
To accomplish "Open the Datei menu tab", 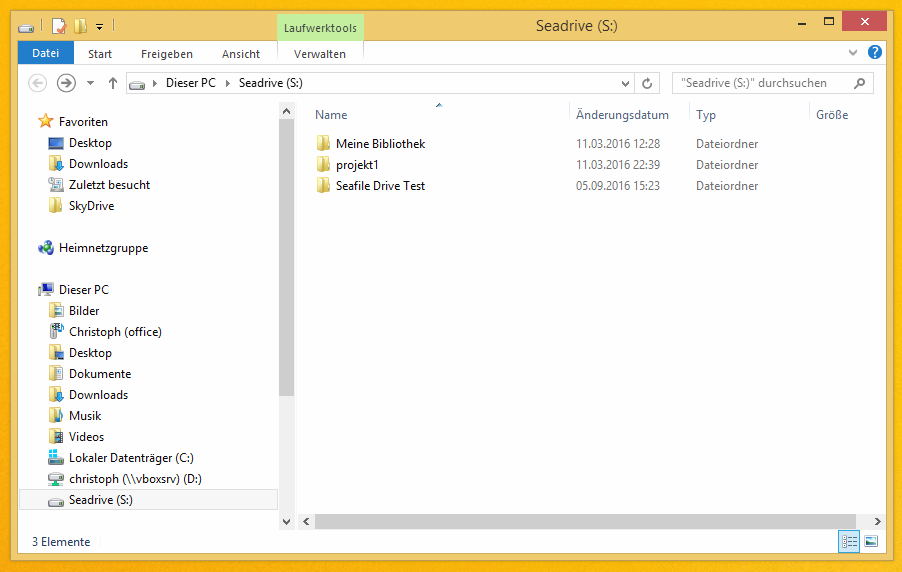I will (x=45, y=53).
